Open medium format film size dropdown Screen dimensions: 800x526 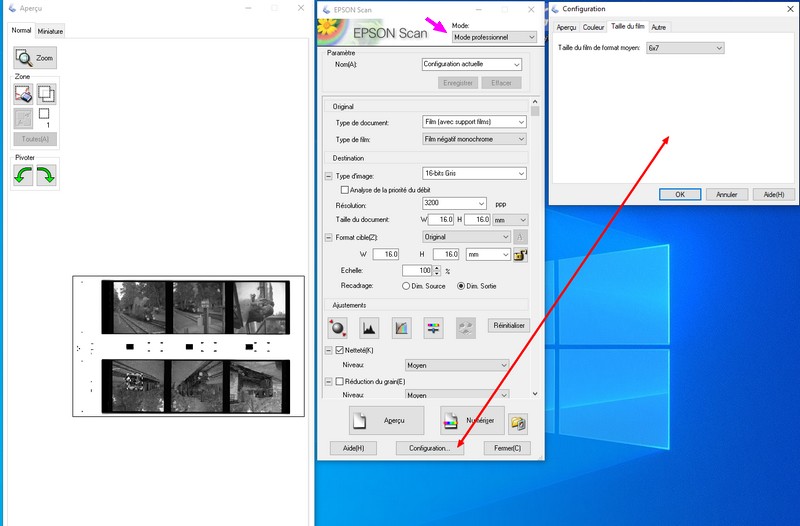685,48
